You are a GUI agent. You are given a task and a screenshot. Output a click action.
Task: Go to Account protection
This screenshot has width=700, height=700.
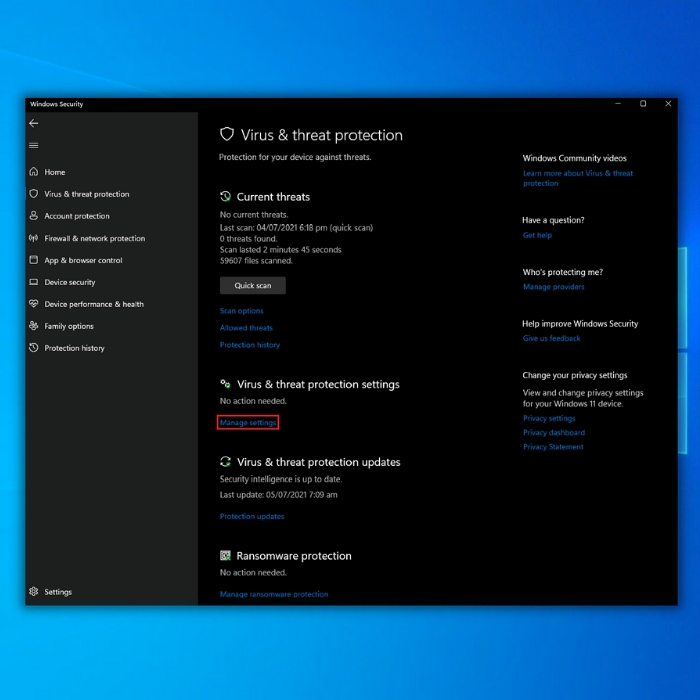(77, 216)
